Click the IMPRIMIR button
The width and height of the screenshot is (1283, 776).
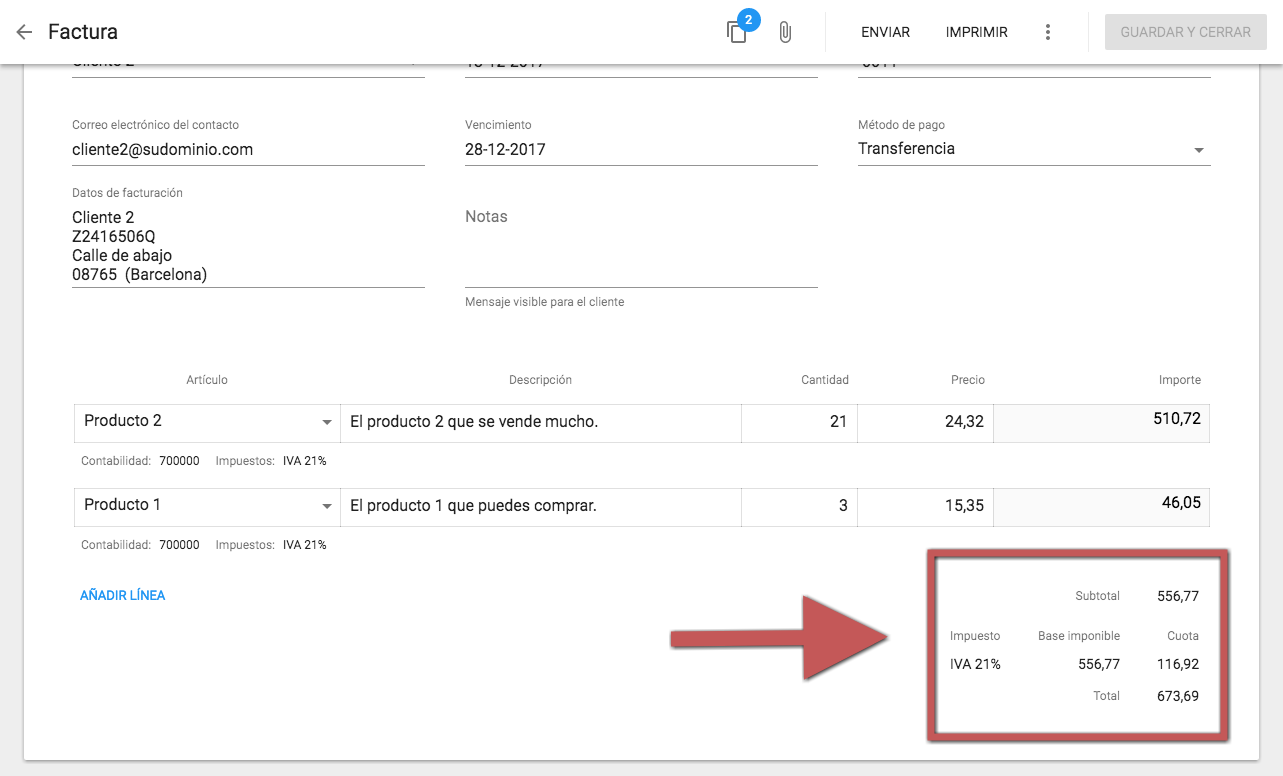(x=976, y=32)
